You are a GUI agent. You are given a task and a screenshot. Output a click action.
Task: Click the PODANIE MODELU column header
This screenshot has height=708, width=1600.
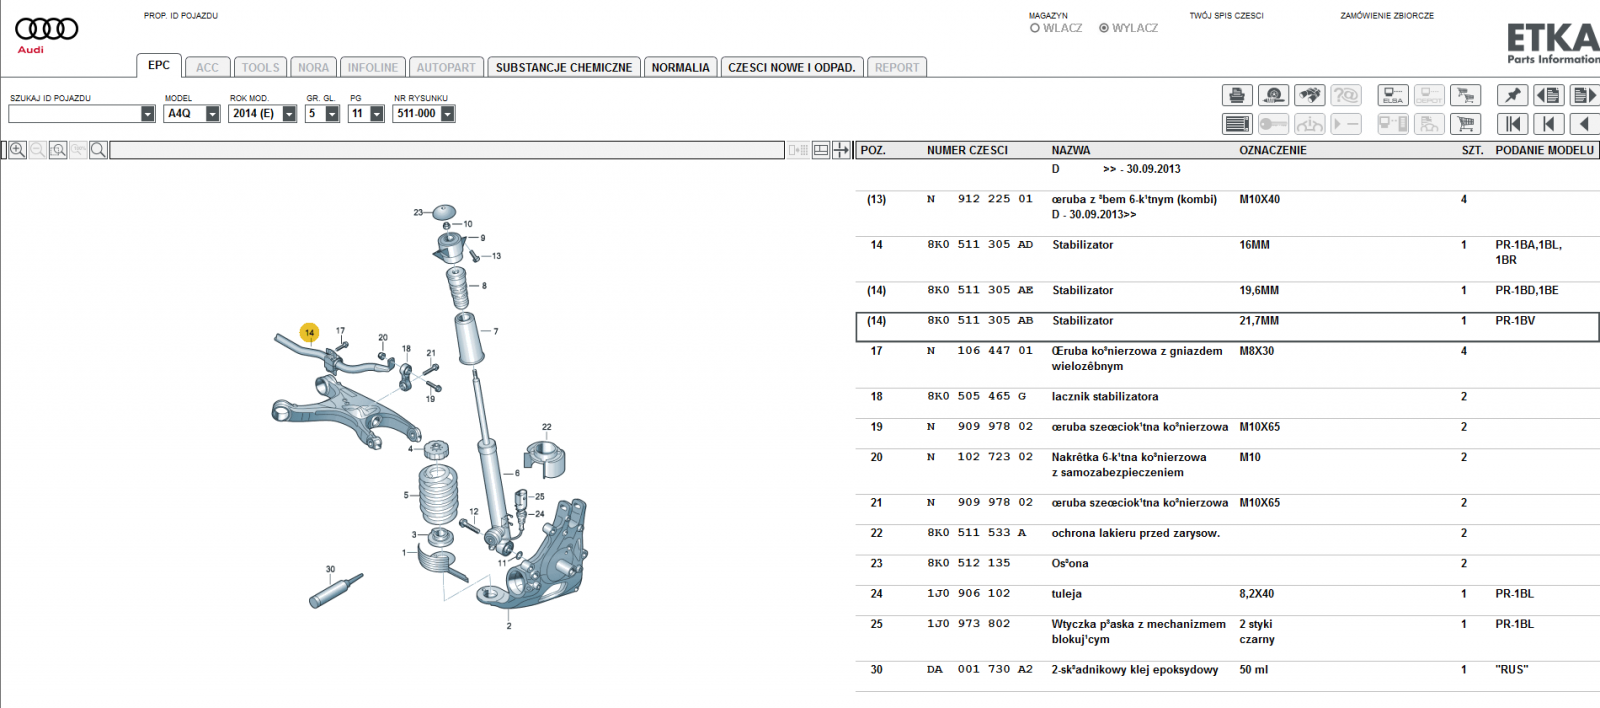1545,150
